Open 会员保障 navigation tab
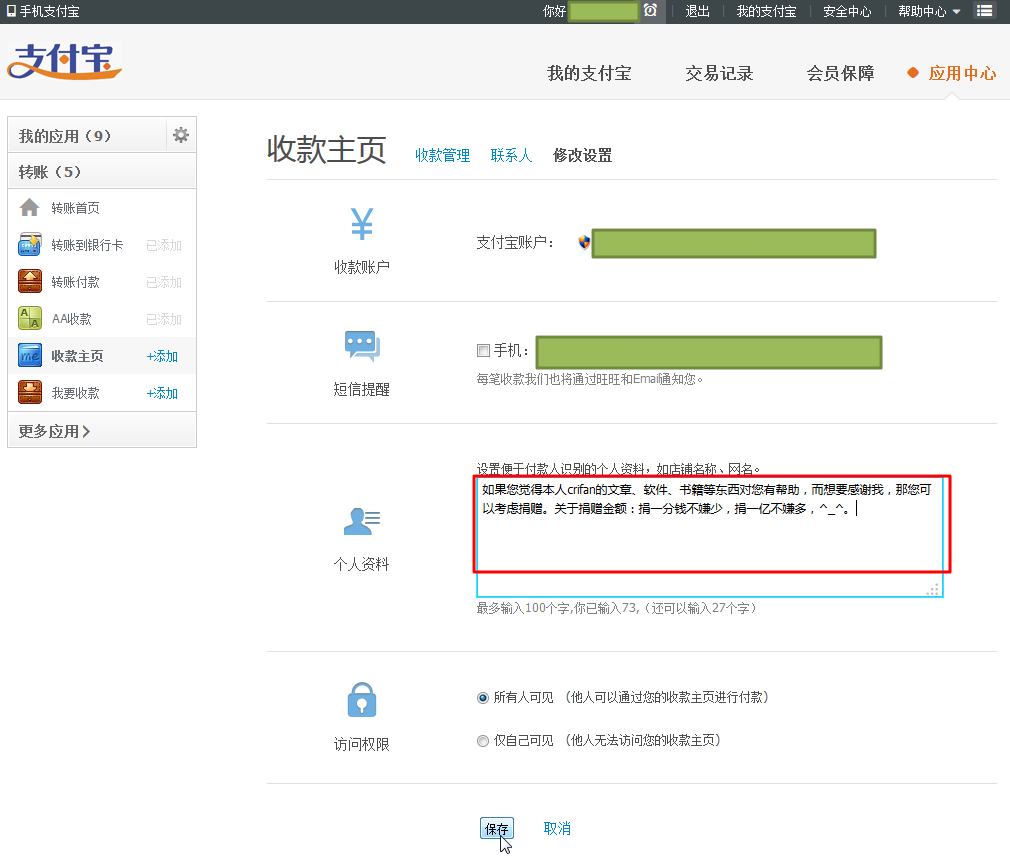The width and height of the screenshot is (1010, 863). coord(841,73)
